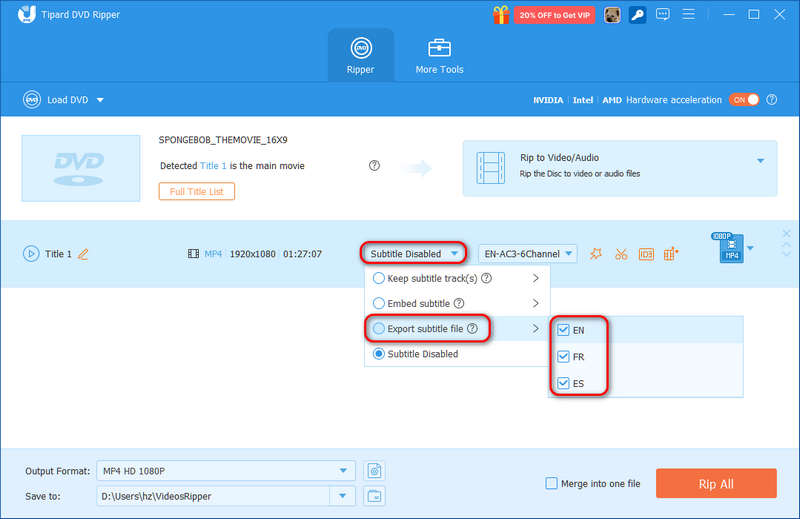Open the hamburger menu
The image size is (800, 519).
(688, 14)
